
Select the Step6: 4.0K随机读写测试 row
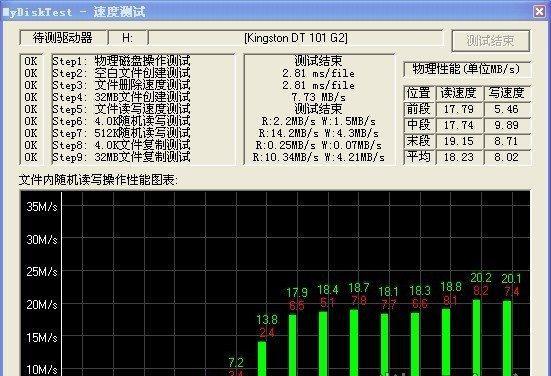point(121,121)
